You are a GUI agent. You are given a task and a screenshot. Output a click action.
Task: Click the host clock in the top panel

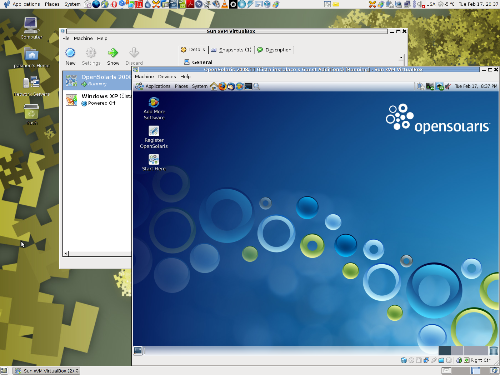[x=479, y=4]
